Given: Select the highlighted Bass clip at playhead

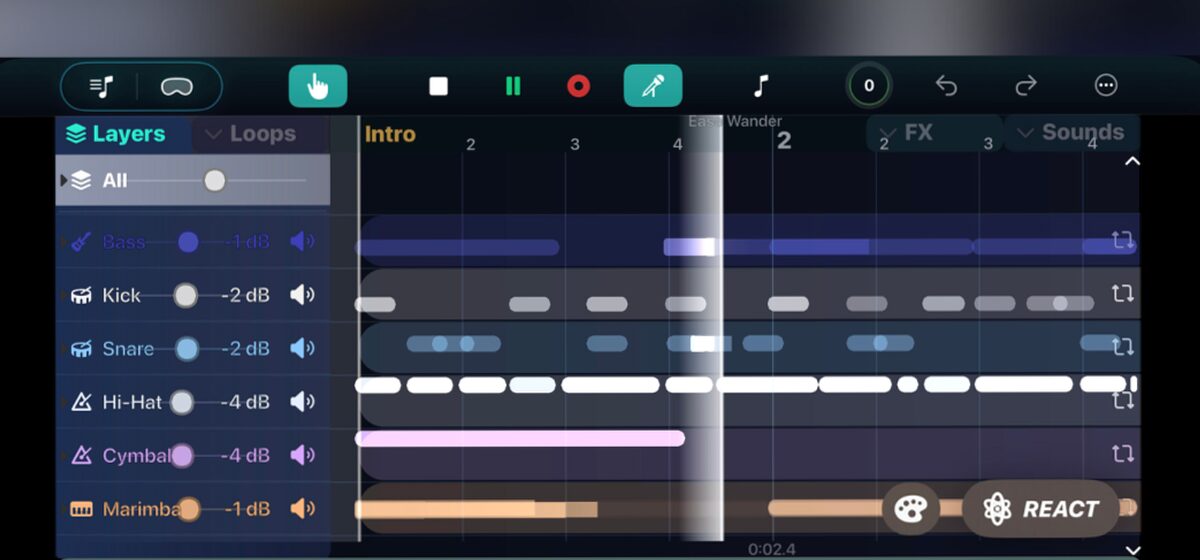Looking at the screenshot, I should pyautogui.click(x=690, y=247).
